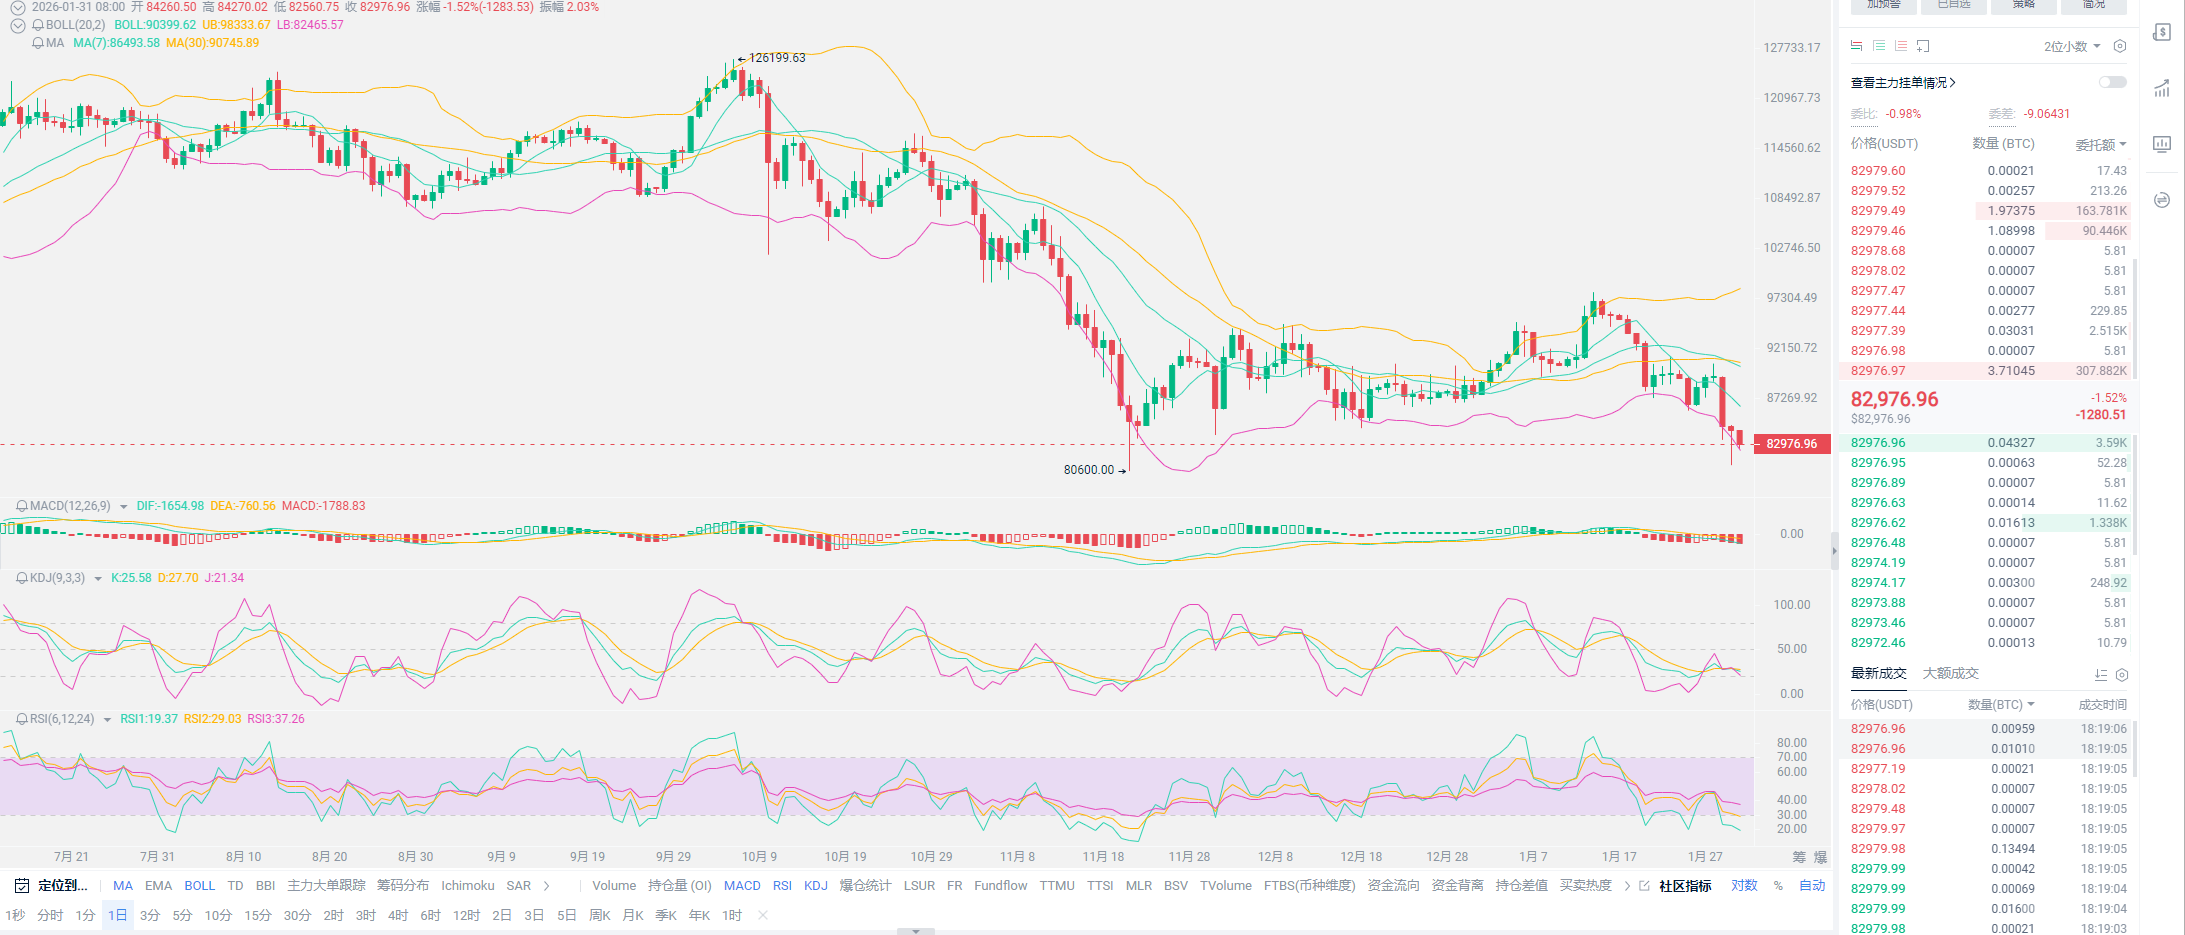This screenshot has height=935, width=2185.
Task: Open order book settings hexagon icon
Action: pyautogui.click(x=2120, y=46)
